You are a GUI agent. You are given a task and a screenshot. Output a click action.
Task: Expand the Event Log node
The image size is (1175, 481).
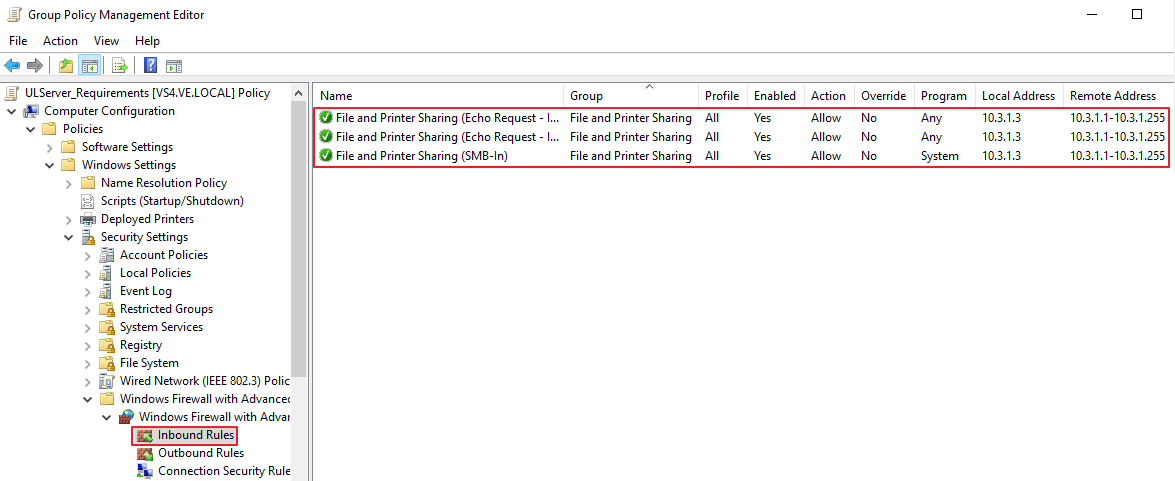point(88,291)
